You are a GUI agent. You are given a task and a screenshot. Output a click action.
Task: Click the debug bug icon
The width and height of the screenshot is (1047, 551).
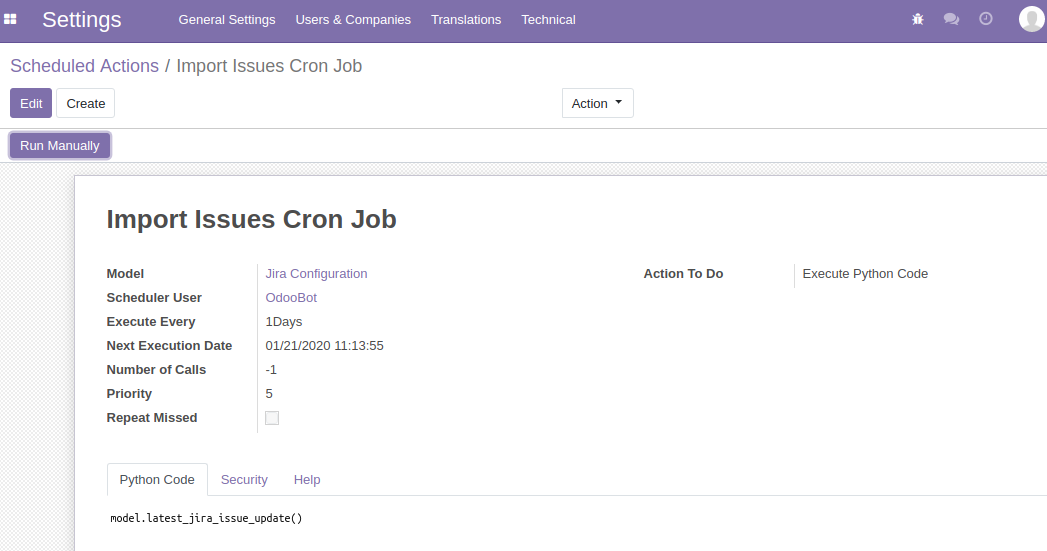click(x=918, y=19)
